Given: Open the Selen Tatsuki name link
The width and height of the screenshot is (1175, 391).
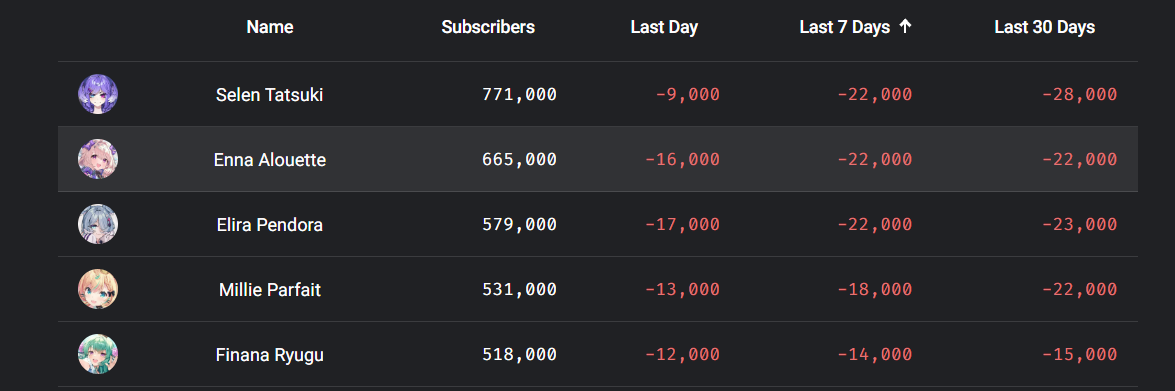Looking at the screenshot, I should click(x=270, y=95).
